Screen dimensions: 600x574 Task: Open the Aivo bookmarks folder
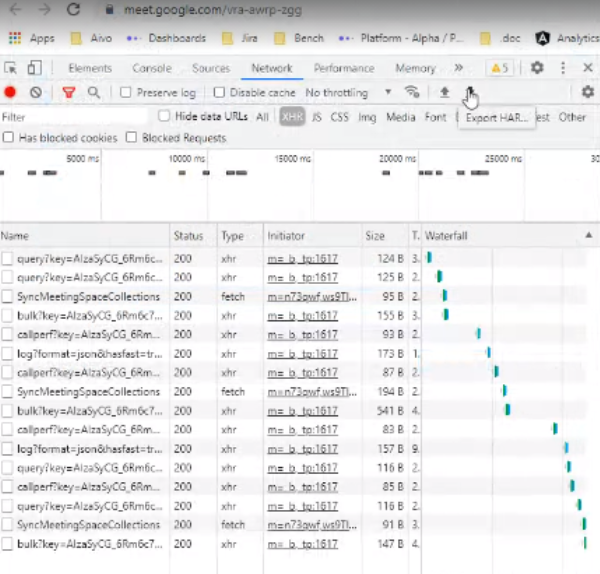92,38
